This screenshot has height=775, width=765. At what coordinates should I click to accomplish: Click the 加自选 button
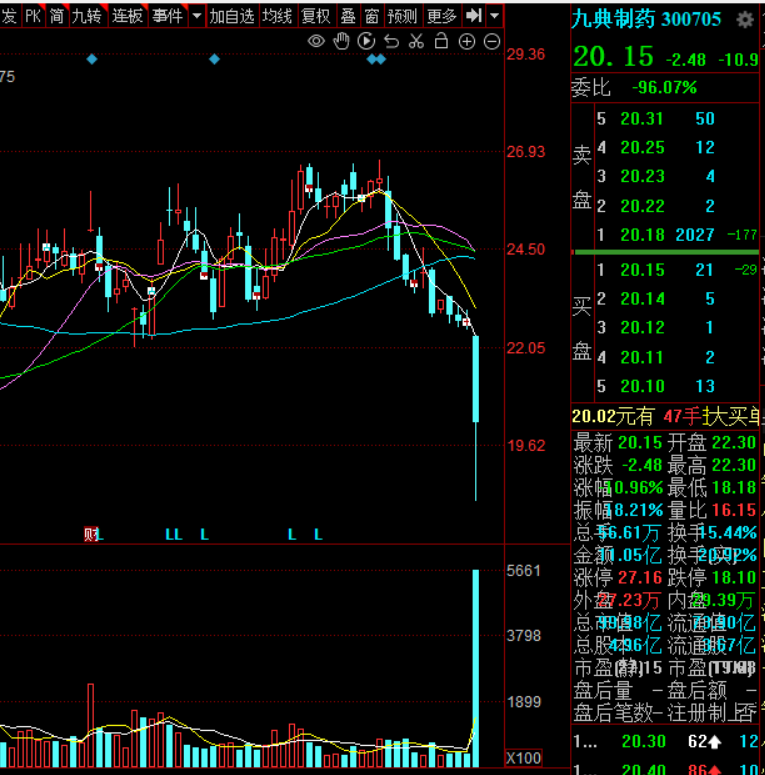click(x=231, y=16)
